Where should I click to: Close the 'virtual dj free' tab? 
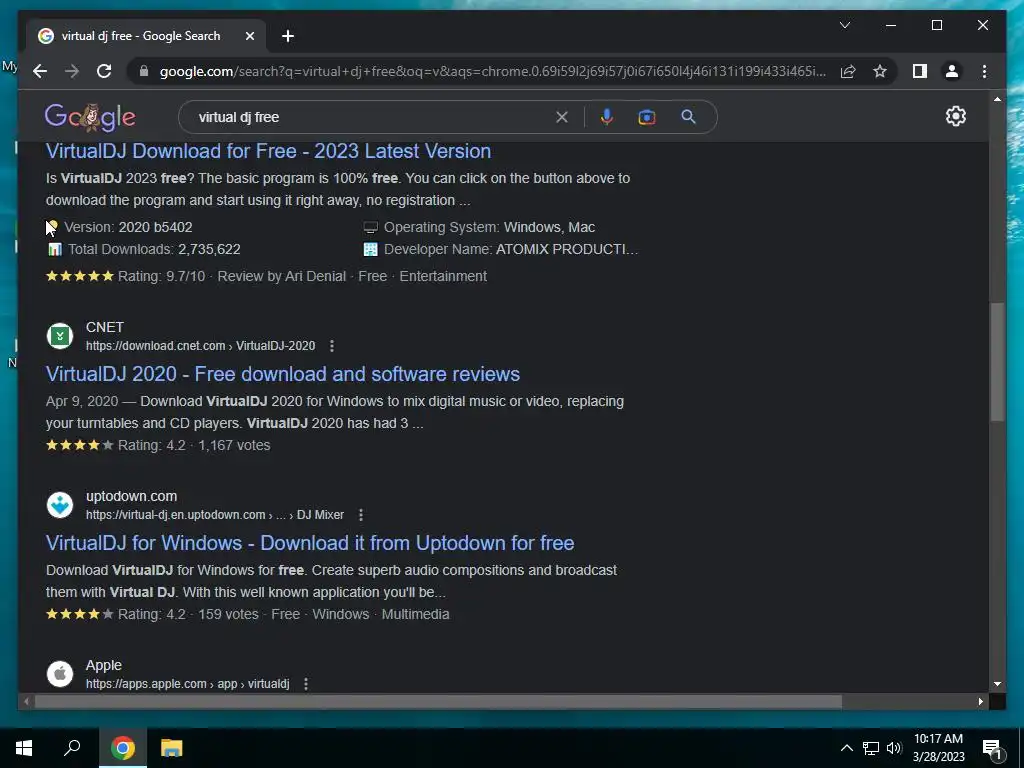[x=249, y=36]
